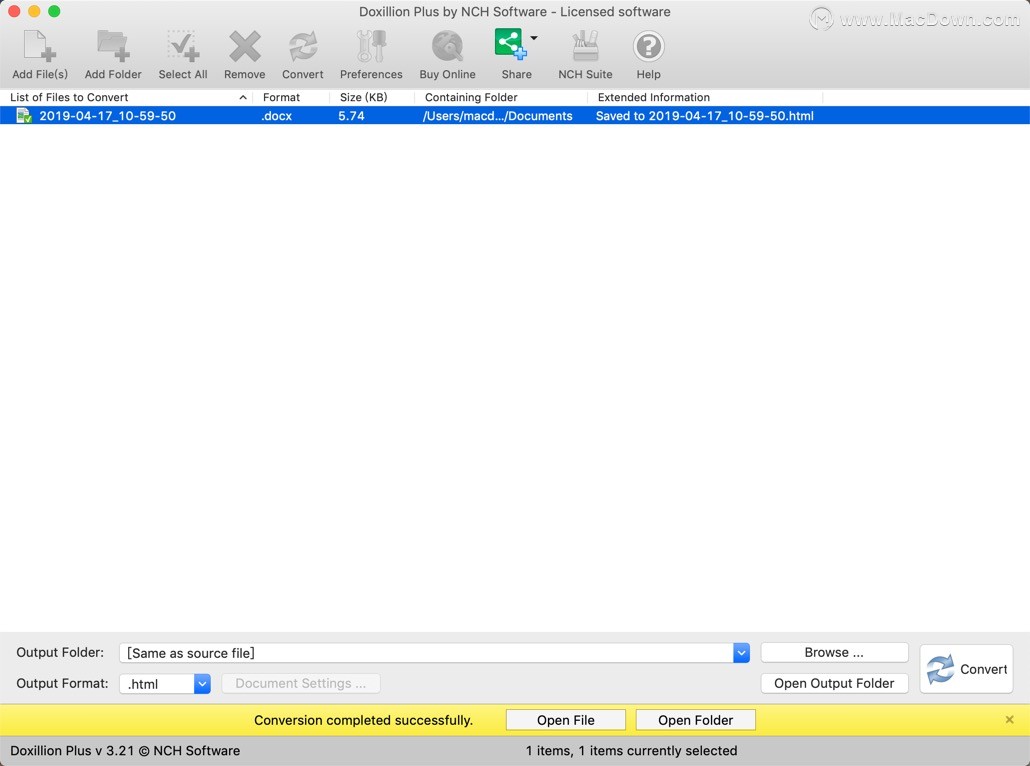Expand the Share dropdown arrow
The image size is (1030, 766).
[534, 38]
